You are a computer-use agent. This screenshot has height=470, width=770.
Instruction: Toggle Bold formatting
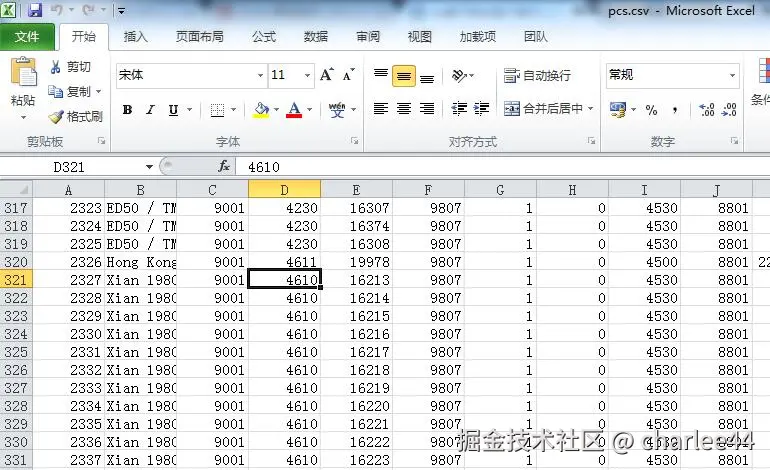(x=127, y=110)
